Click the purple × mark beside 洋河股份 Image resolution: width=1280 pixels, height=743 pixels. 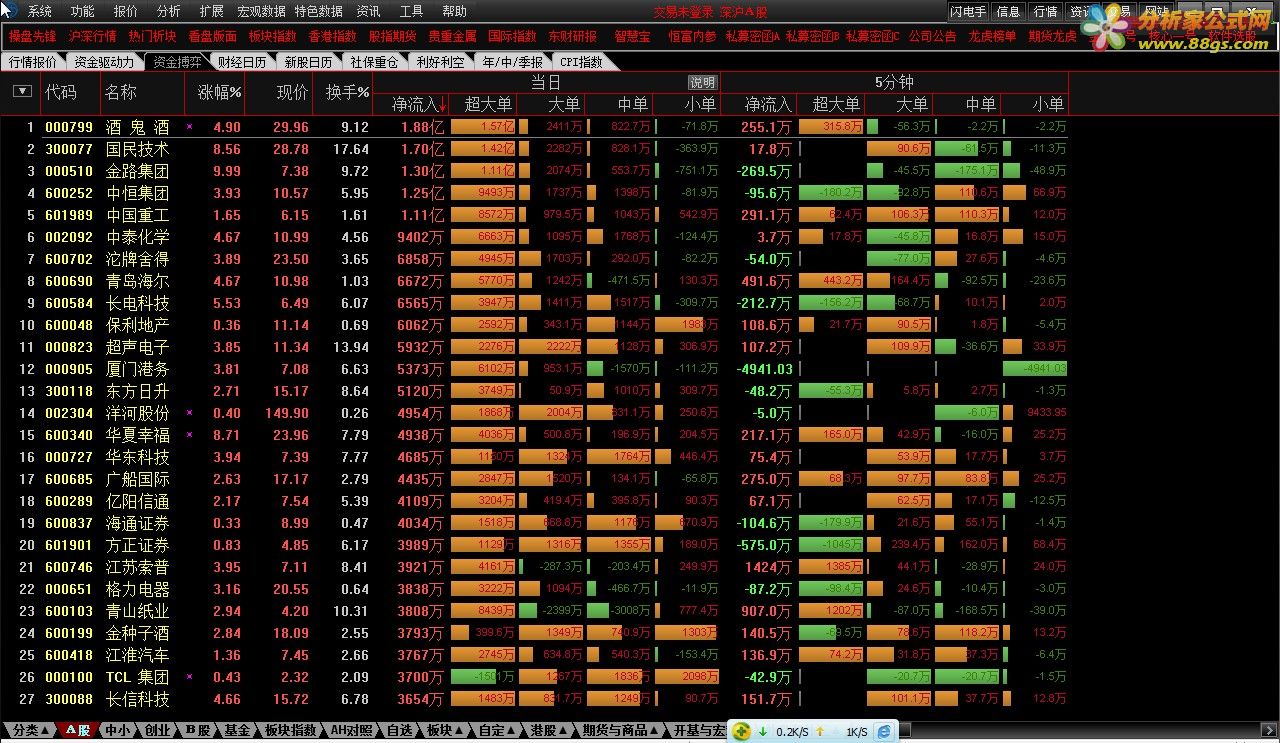tap(190, 413)
